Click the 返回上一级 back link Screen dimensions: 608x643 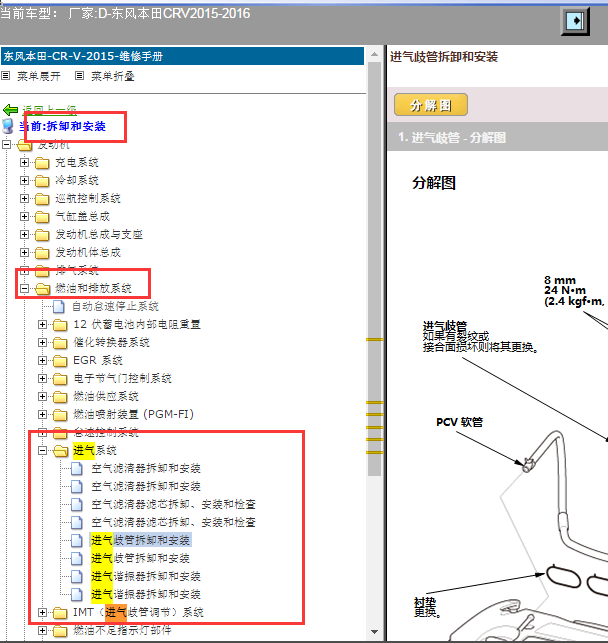click(x=49, y=109)
